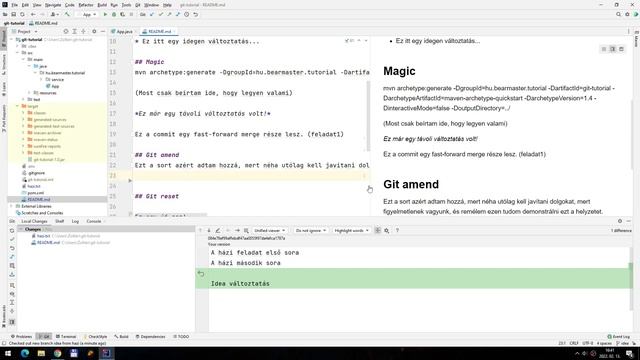Click Collapse All icon in Project panel

83,31
